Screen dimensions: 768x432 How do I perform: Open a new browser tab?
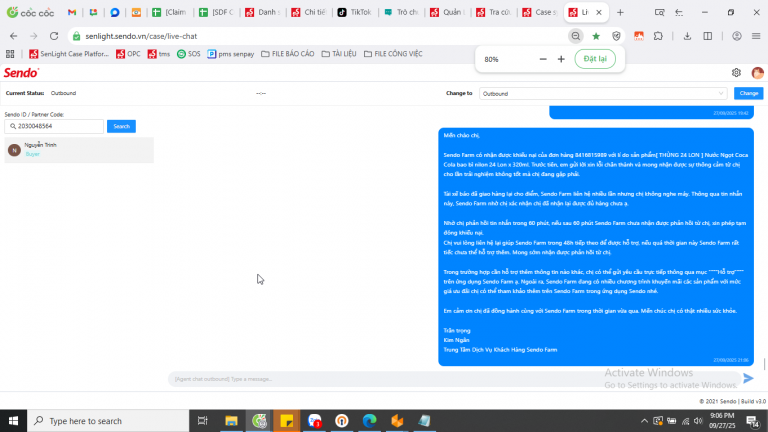(620, 12)
